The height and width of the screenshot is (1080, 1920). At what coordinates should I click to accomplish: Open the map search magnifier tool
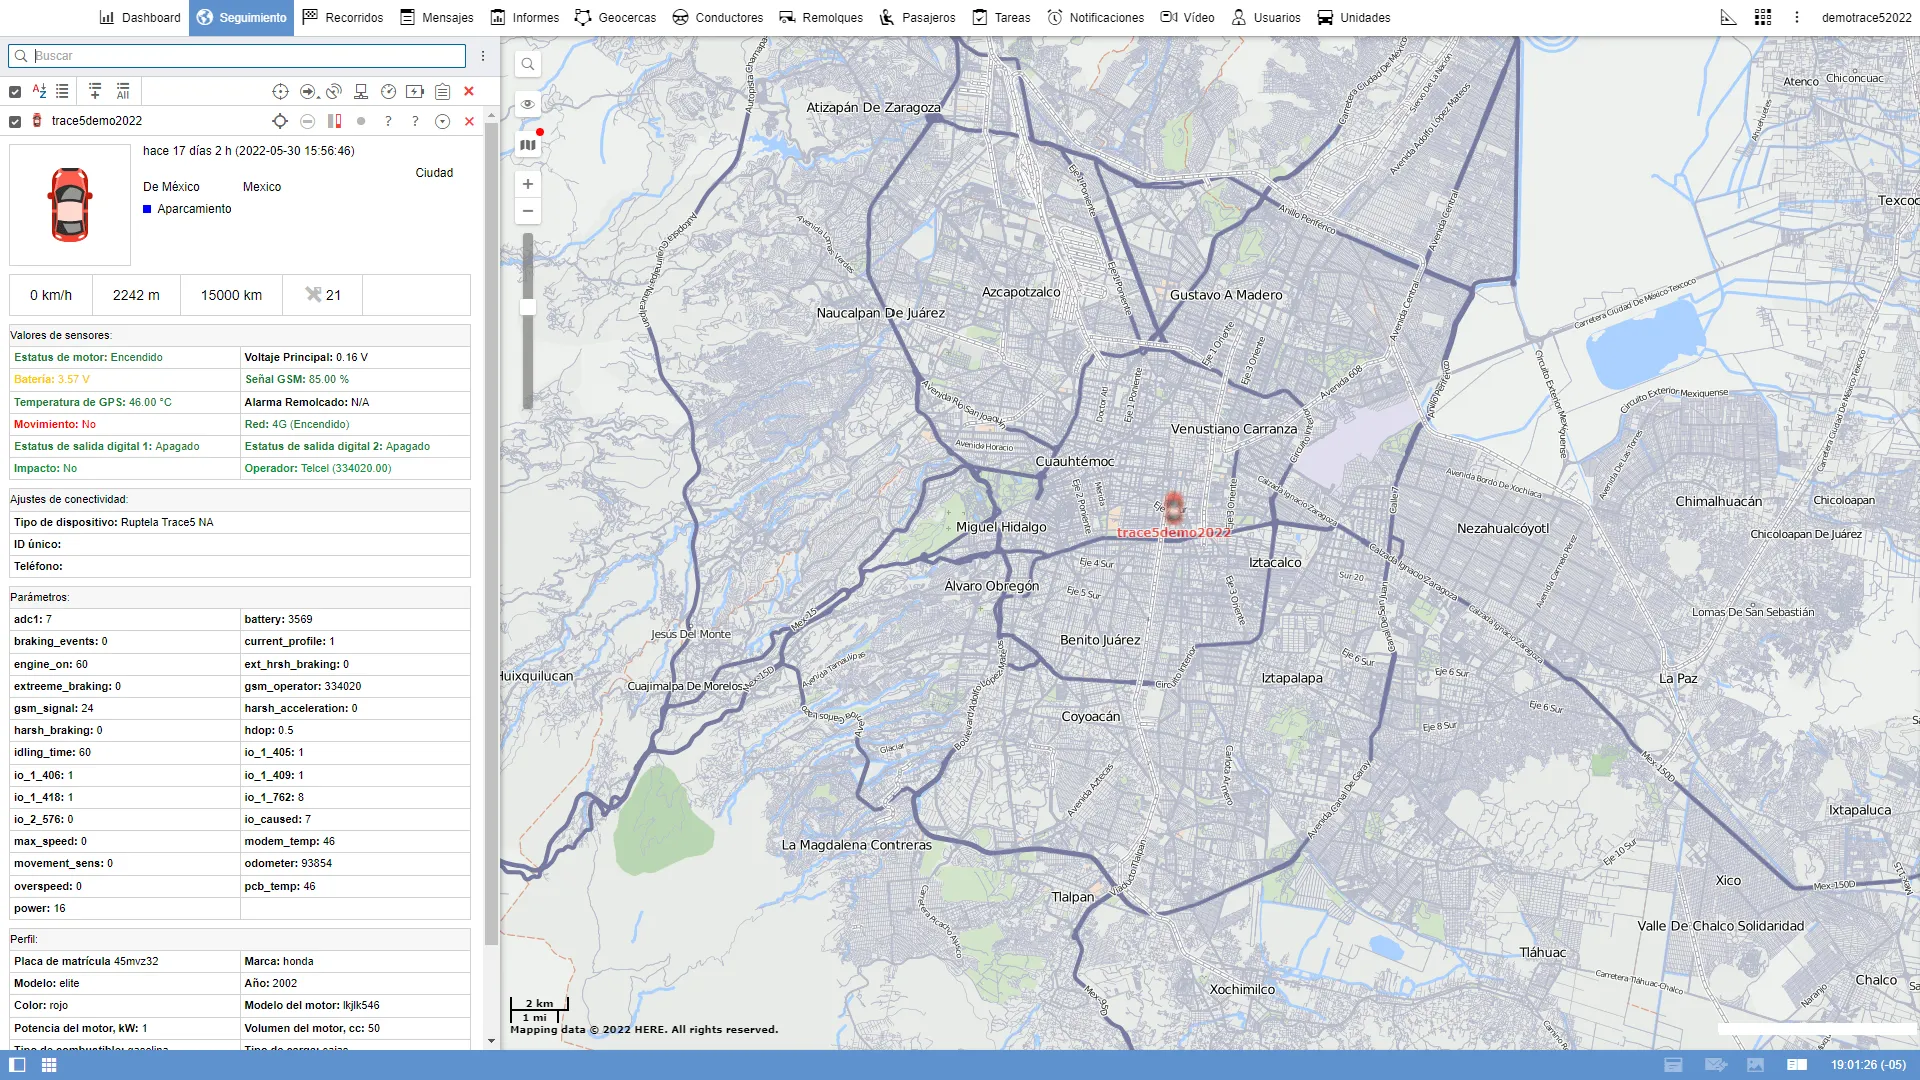click(x=527, y=63)
